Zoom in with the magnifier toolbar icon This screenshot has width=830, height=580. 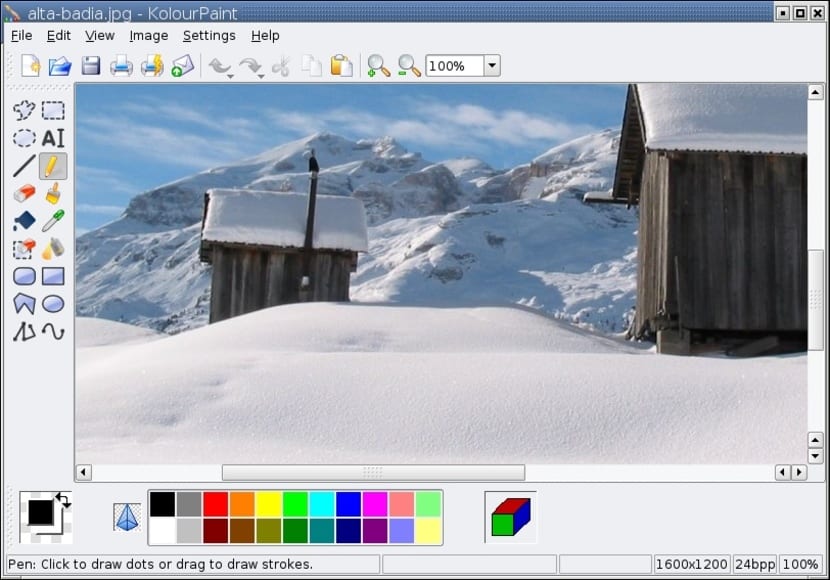pyautogui.click(x=377, y=65)
